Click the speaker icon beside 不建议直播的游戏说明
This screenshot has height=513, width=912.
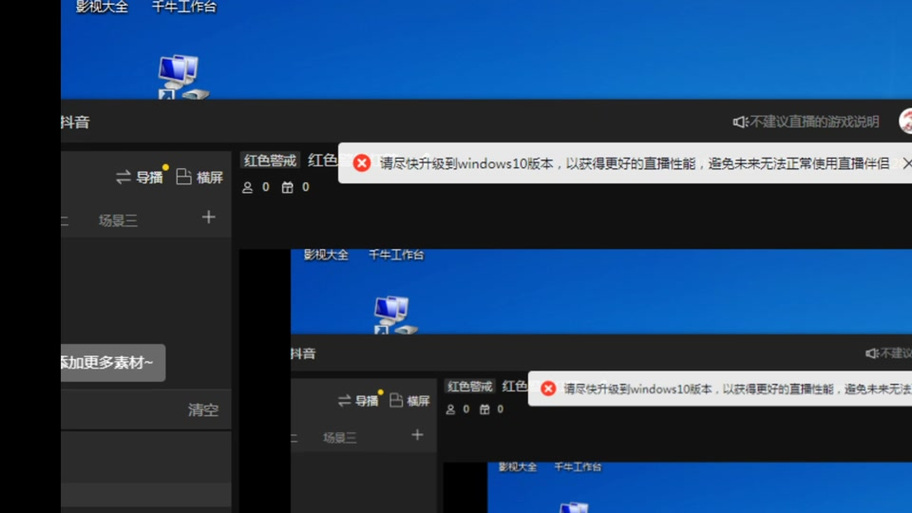[x=740, y=122]
